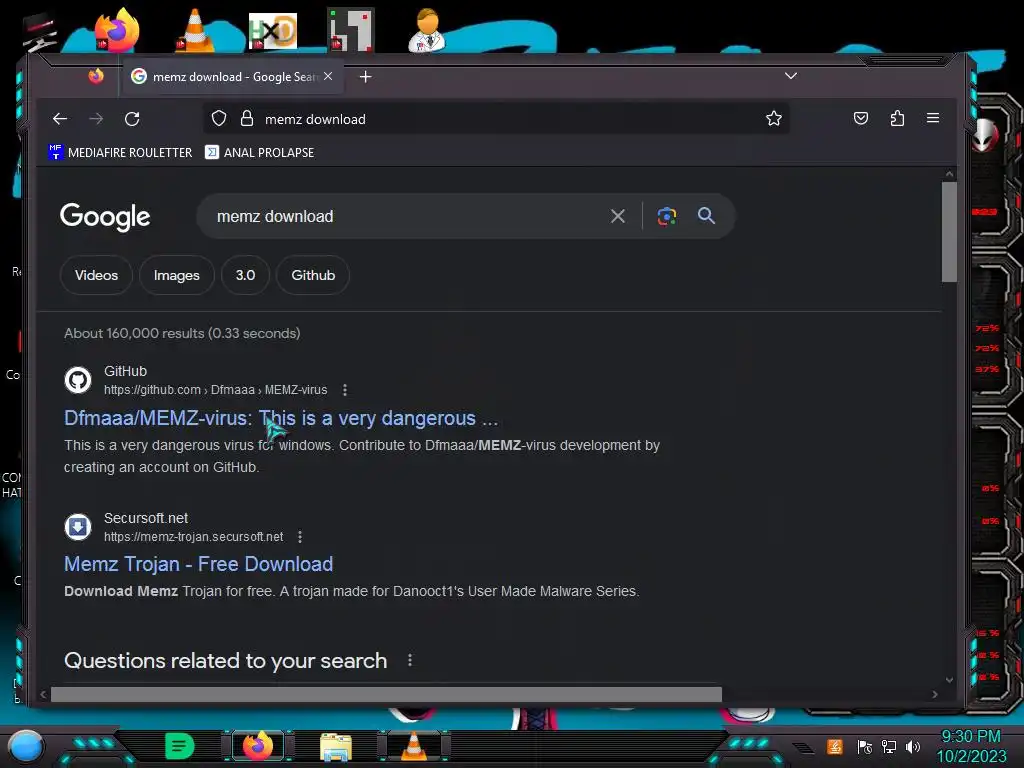Click the vertical scrollbar thumb
The image size is (1024, 768).
click(x=949, y=232)
